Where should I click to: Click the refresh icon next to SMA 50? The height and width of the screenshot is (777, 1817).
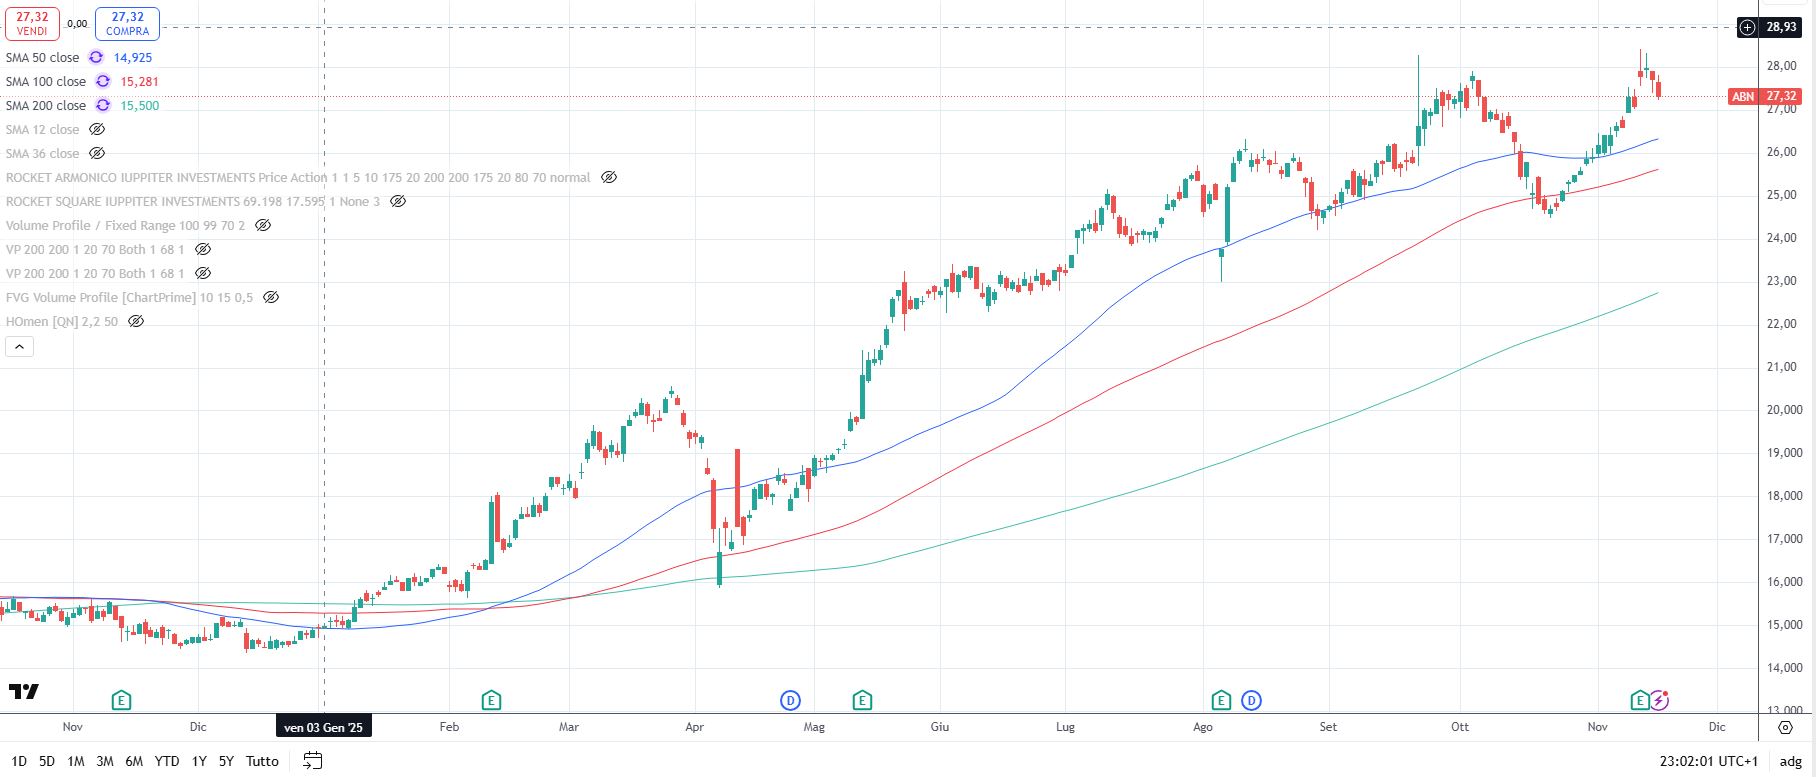(x=96, y=58)
